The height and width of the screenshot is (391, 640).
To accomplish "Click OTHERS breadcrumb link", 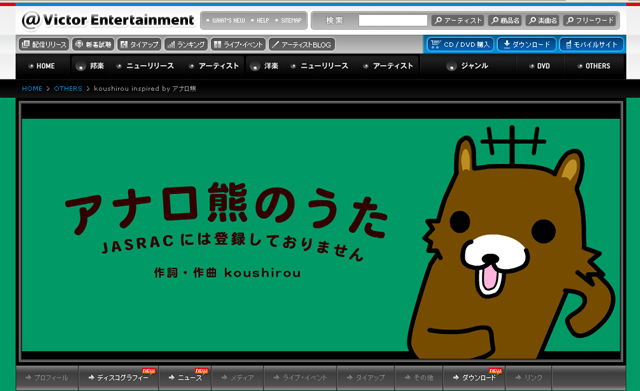I will tap(68, 89).
